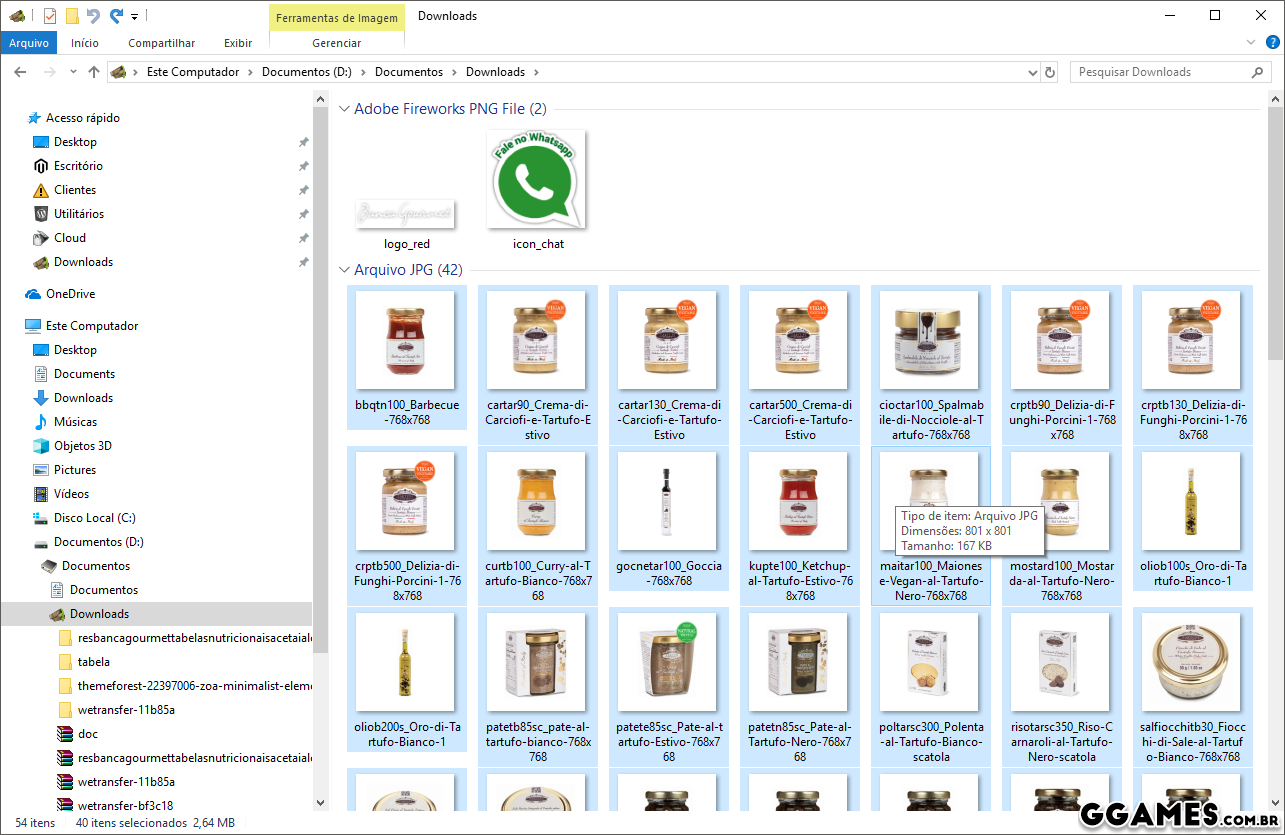Open the Arquivo menu tab
This screenshot has height=835, width=1285.
[29, 43]
